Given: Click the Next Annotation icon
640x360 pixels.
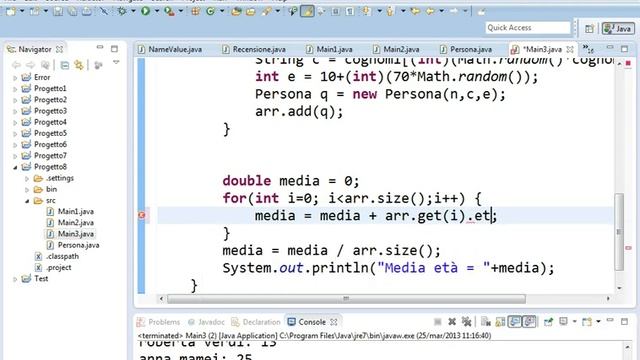Looking at the screenshot, I should tap(367, 11).
